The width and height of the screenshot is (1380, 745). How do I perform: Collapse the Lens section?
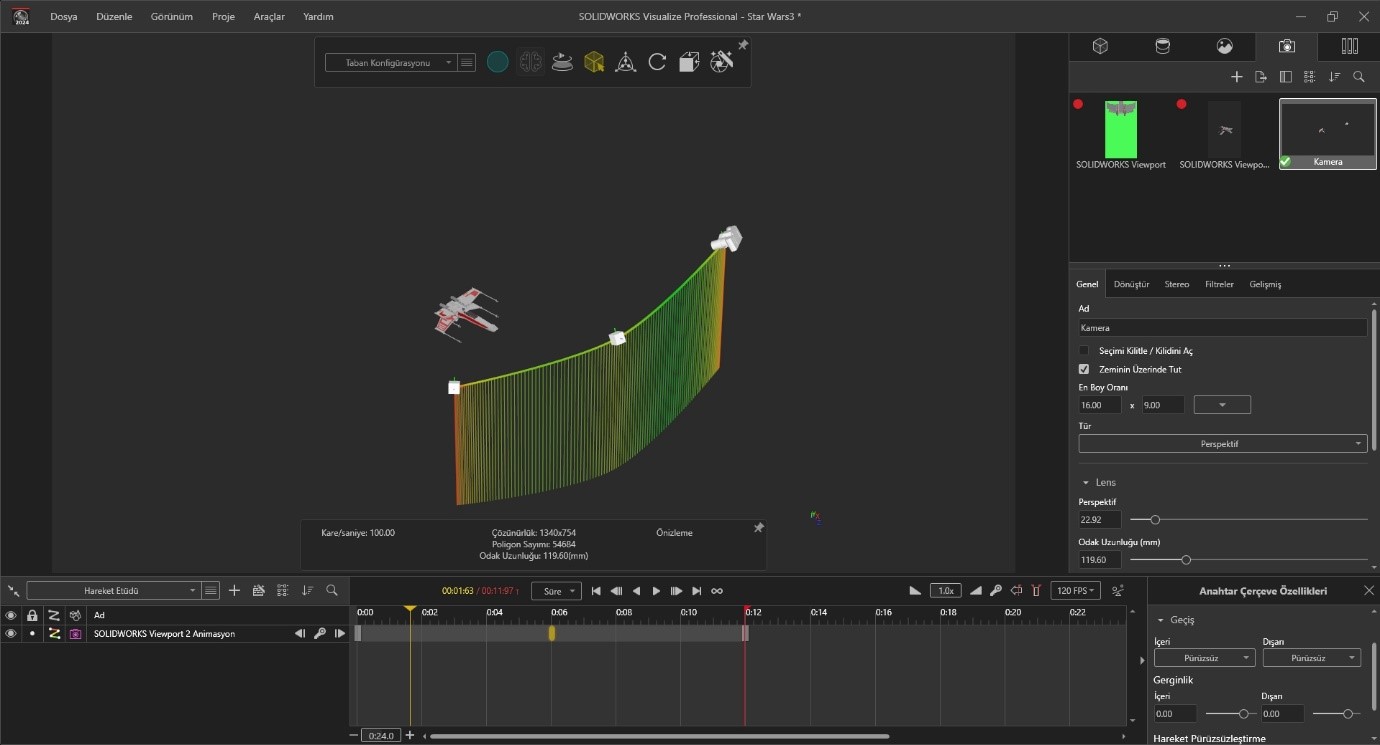[1086, 482]
